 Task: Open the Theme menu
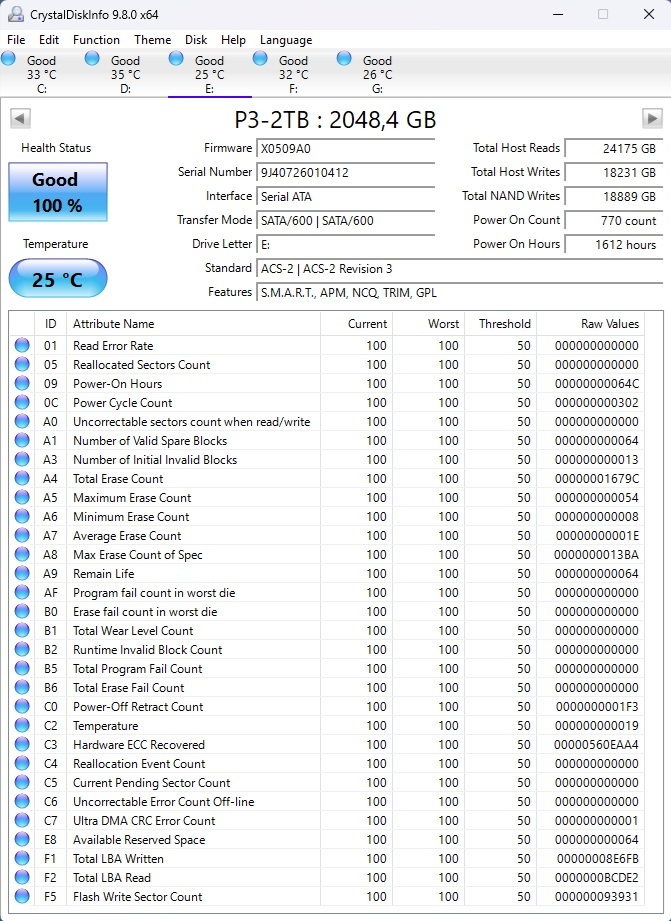pos(153,40)
